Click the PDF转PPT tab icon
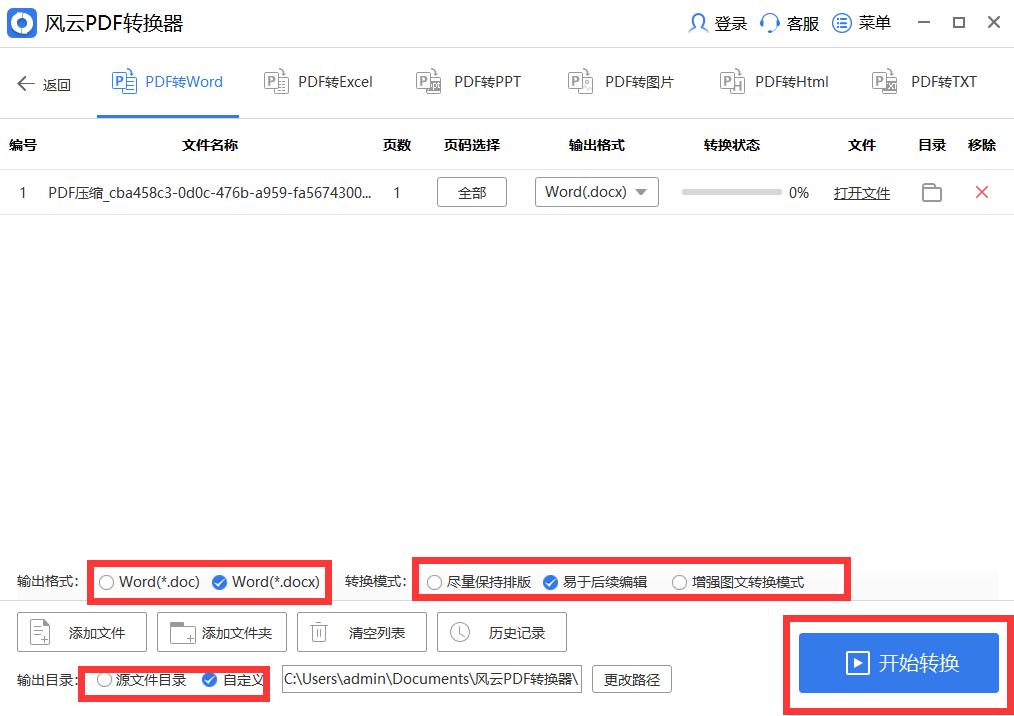The width and height of the screenshot is (1014, 716). click(428, 81)
